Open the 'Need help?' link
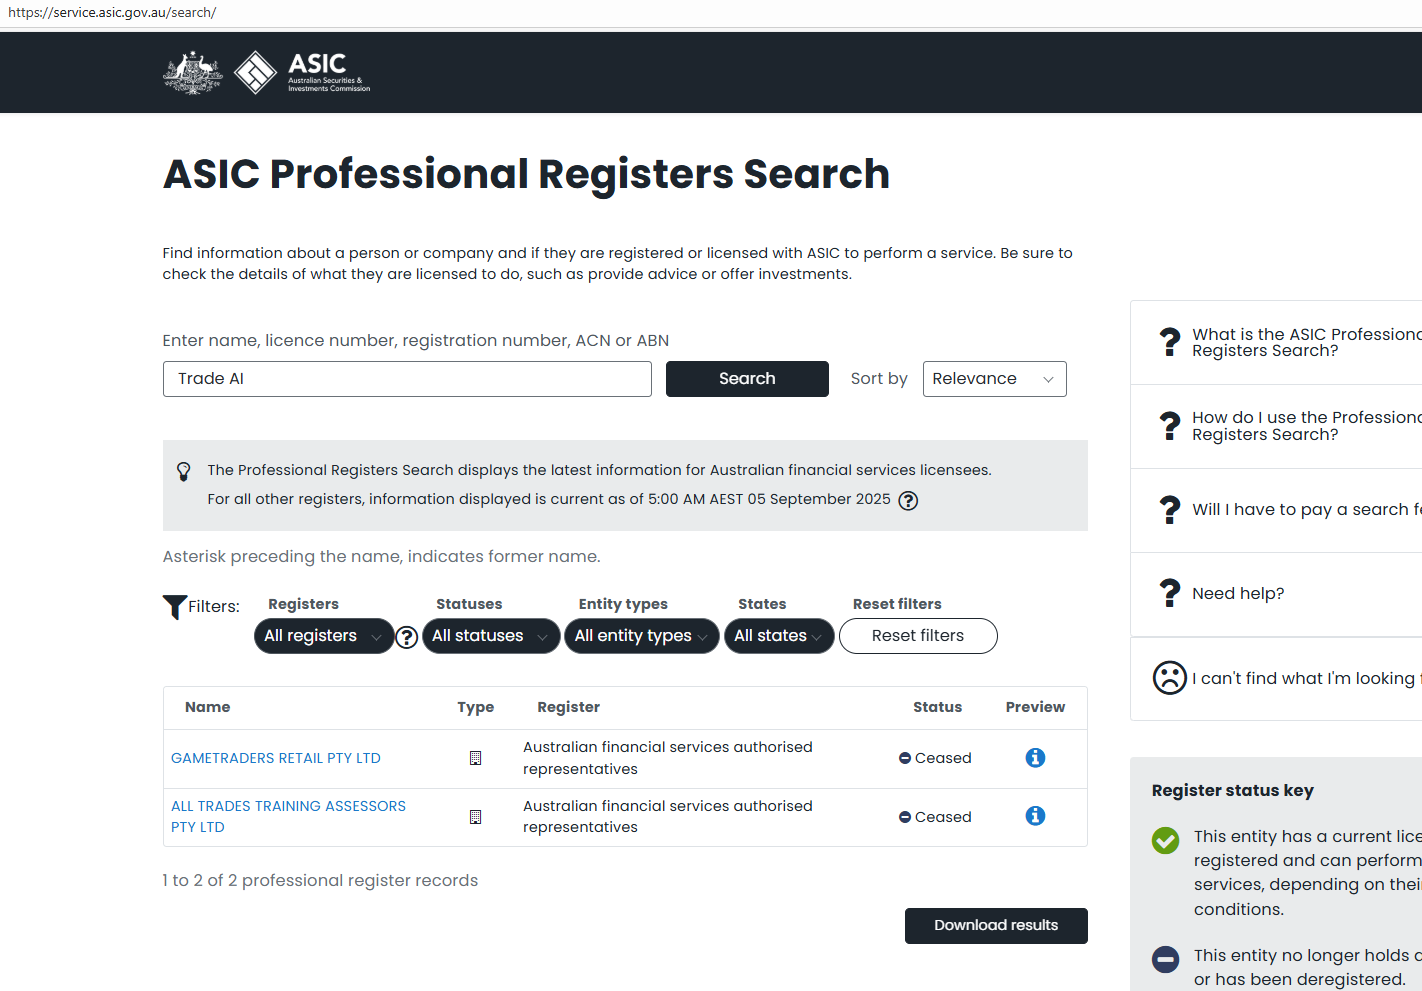 pyautogui.click(x=1238, y=594)
